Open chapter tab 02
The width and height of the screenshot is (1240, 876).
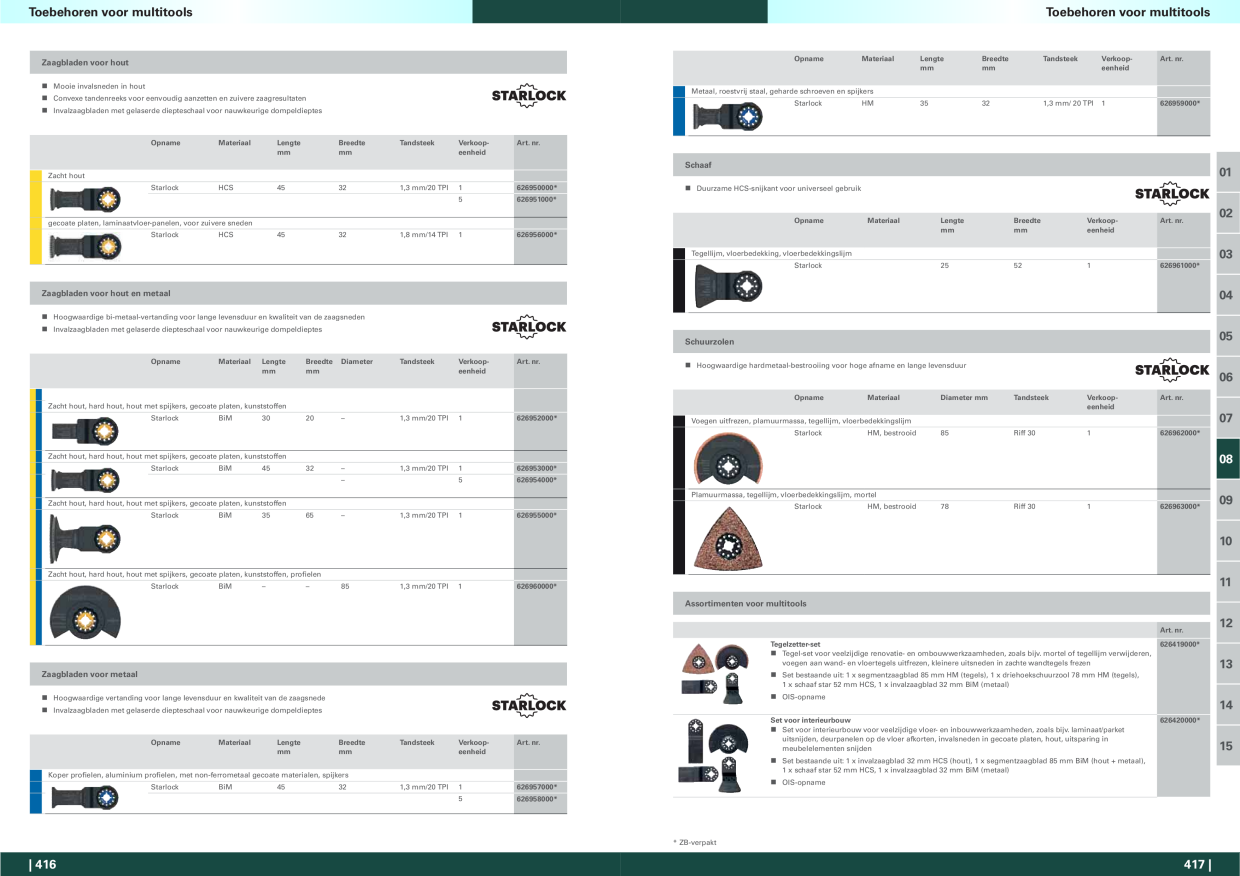coord(1226,213)
